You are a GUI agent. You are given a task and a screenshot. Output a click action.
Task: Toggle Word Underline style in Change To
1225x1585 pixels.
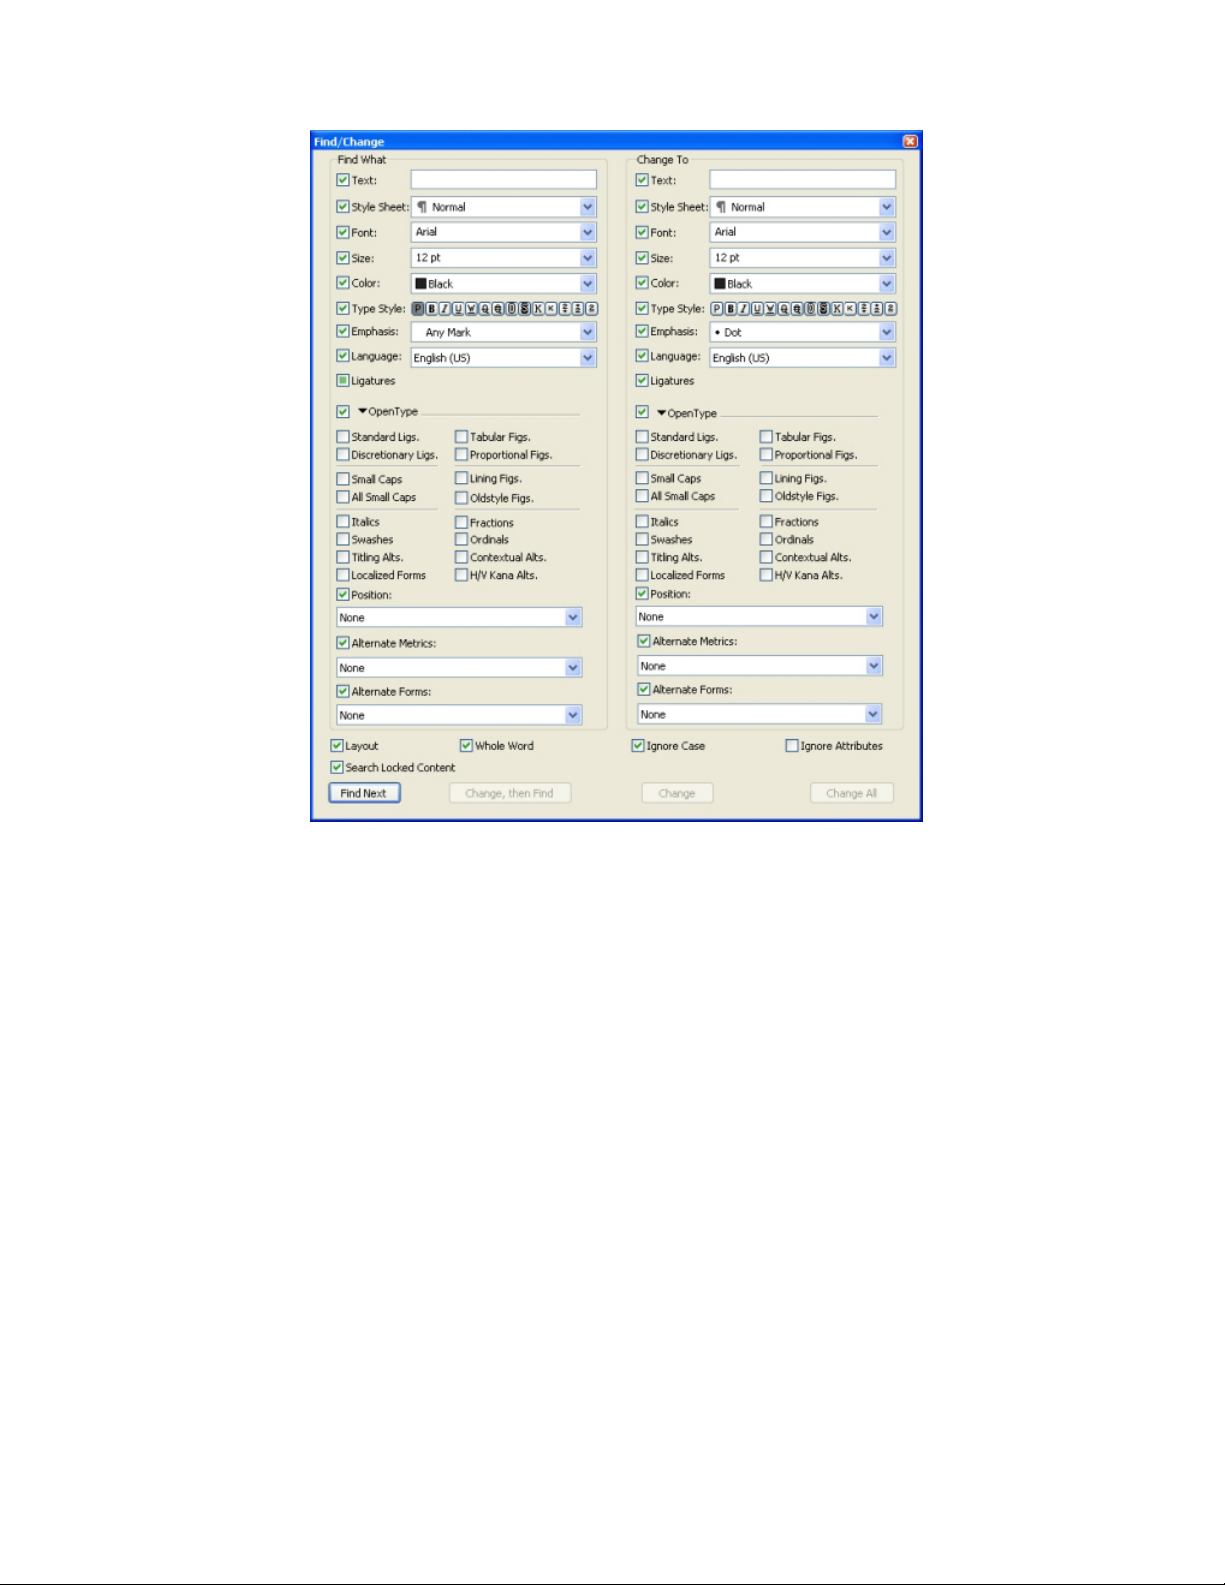click(x=771, y=309)
